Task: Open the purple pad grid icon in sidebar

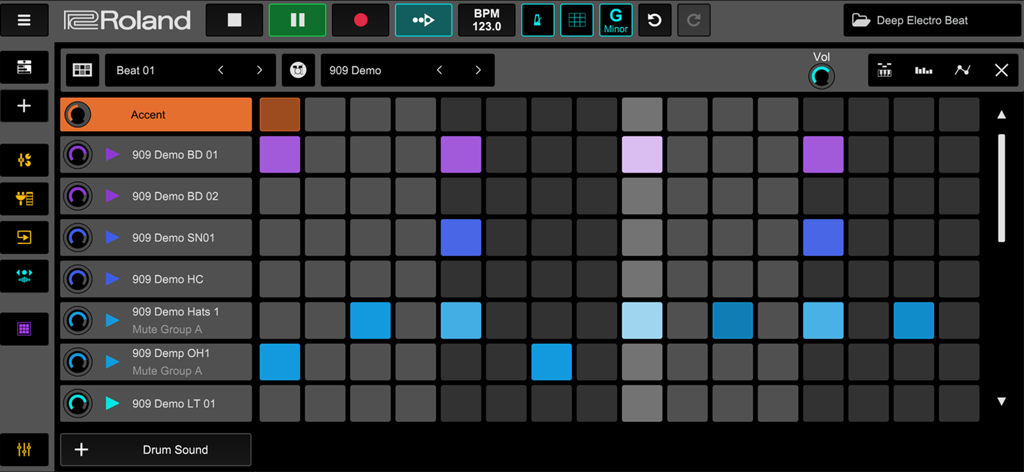Action: [24, 329]
